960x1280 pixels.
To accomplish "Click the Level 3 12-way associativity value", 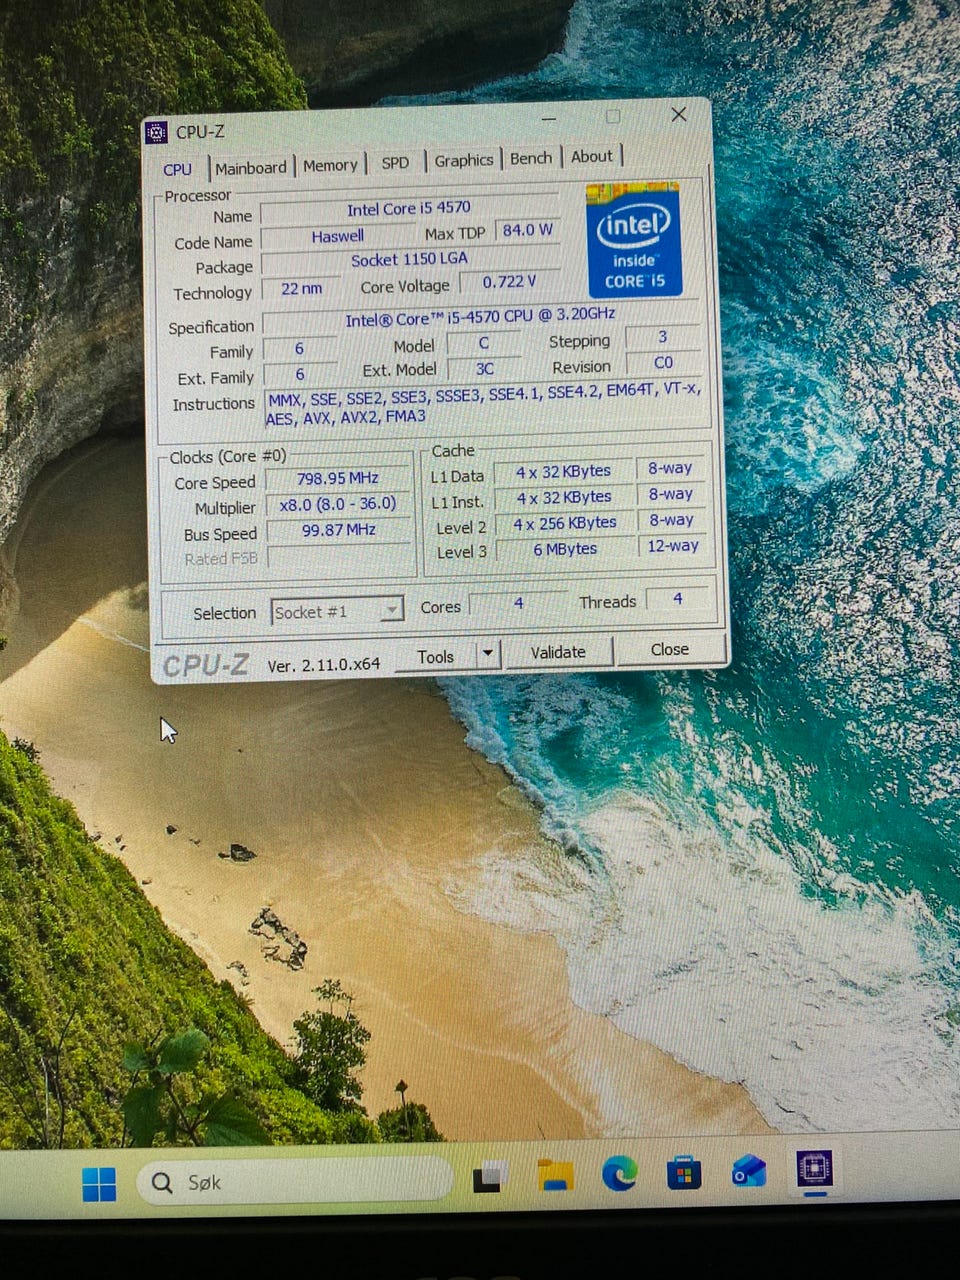I will click(x=673, y=546).
